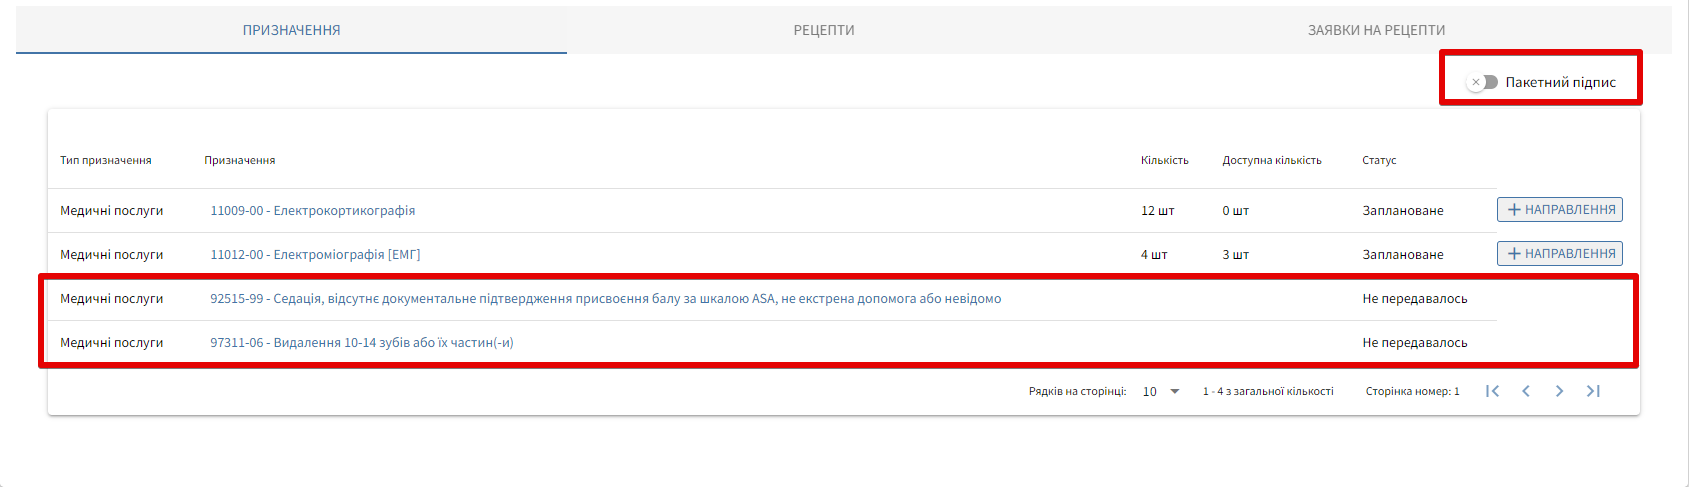Jump to last page of table
Image resolution: width=1689 pixels, height=487 pixels.
(x=1593, y=391)
